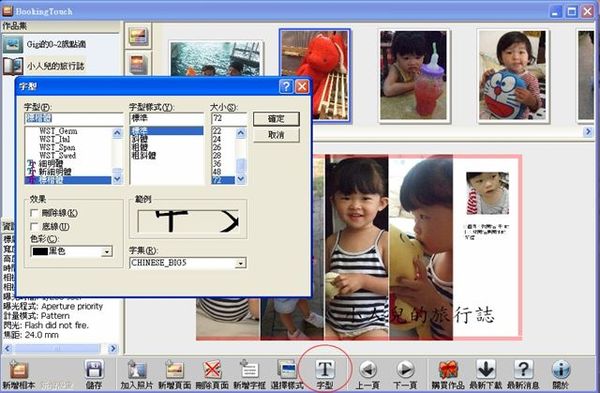Select size 22 in size list
This screenshot has height=393, width=600.
point(217,131)
